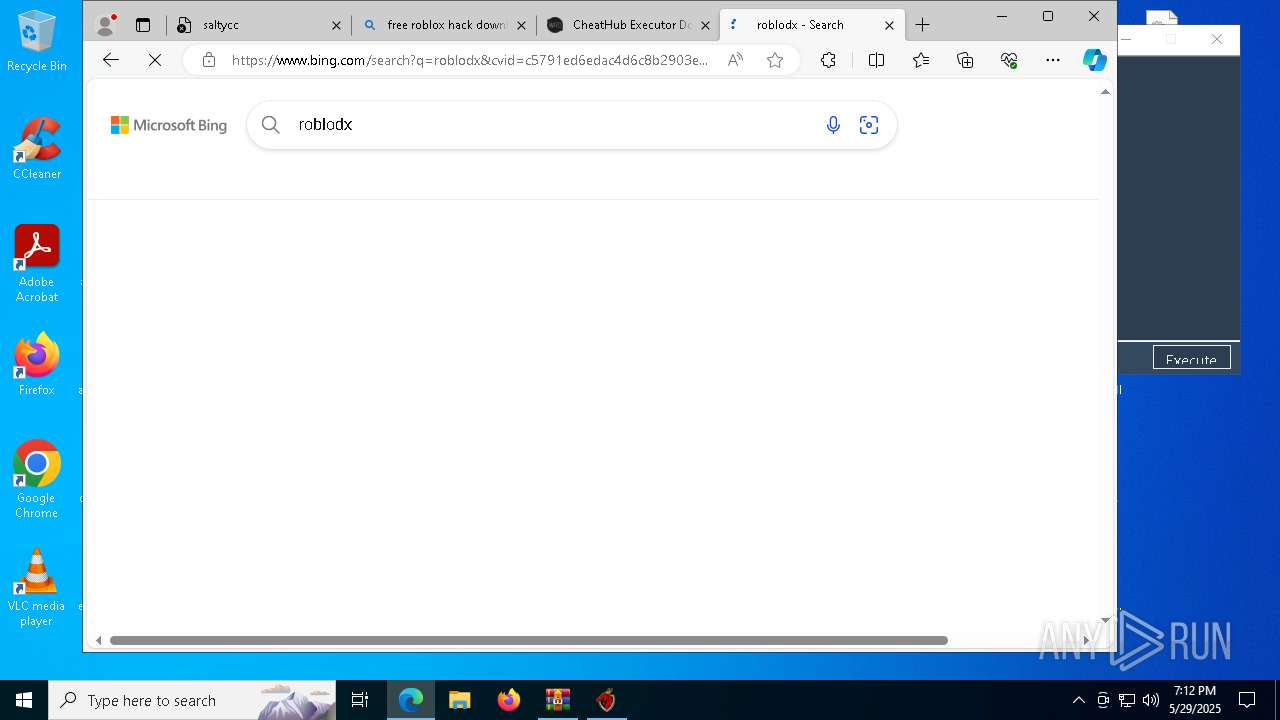Select Edge in the taskbar
Screen dimensions: 1280x720
pos(411,700)
